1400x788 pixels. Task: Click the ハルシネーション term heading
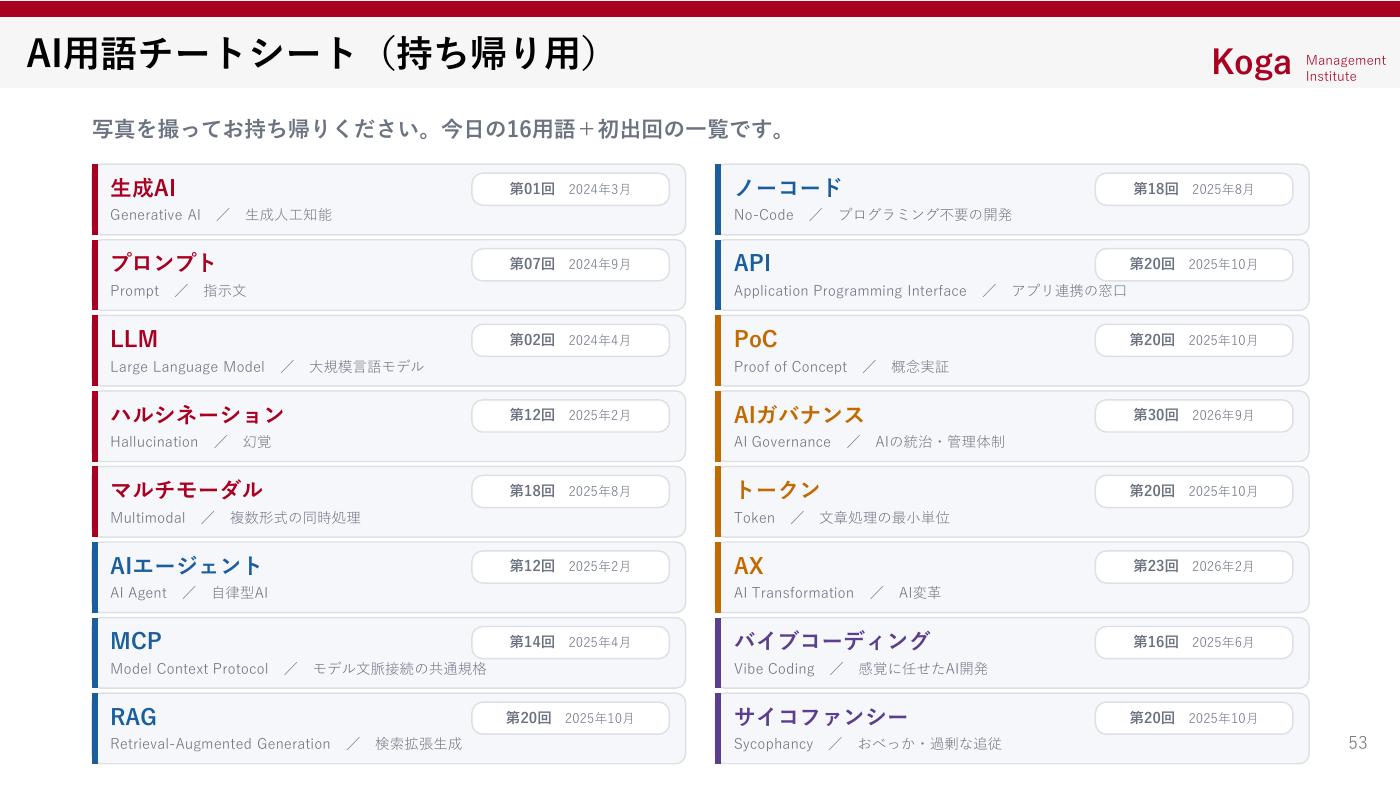(x=197, y=414)
